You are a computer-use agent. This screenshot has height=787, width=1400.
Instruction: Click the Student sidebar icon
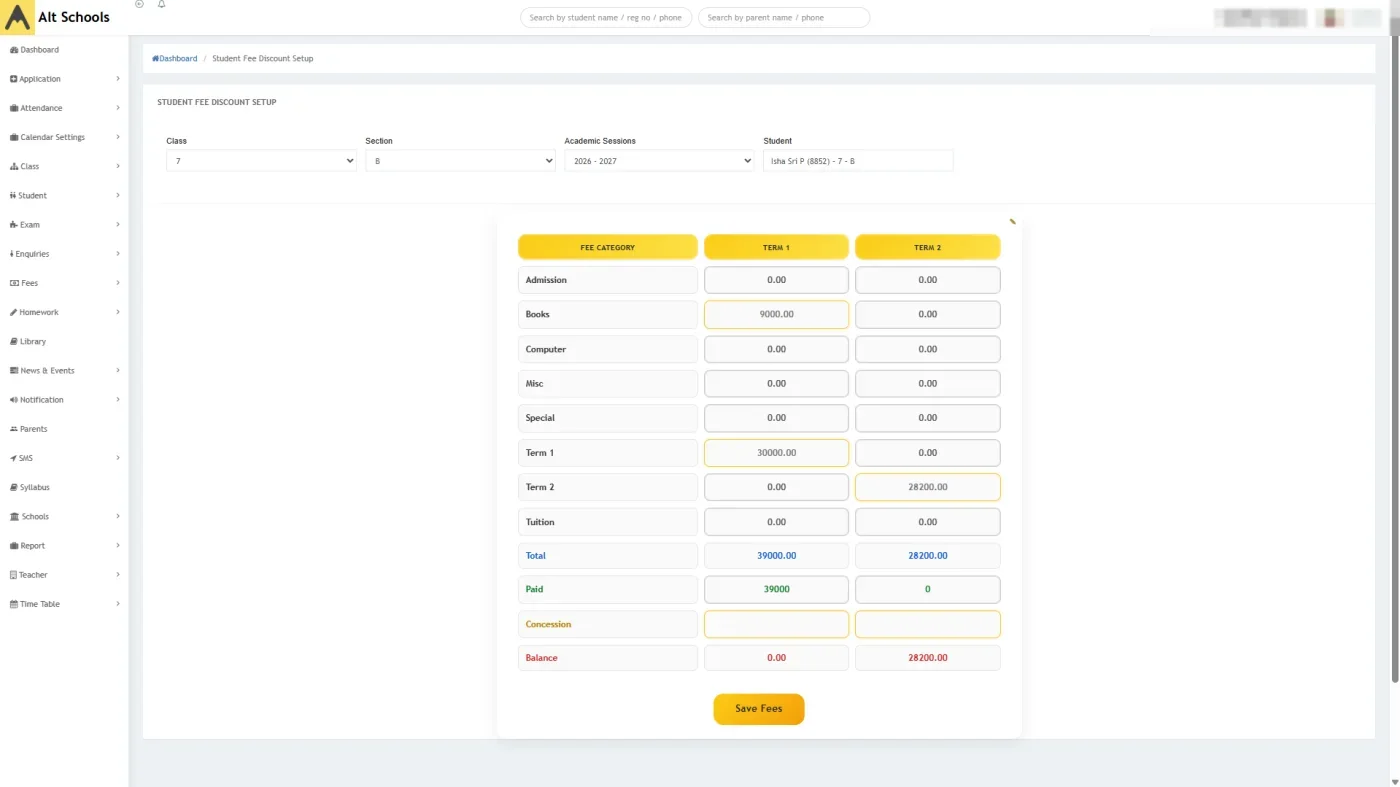(13, 196)
